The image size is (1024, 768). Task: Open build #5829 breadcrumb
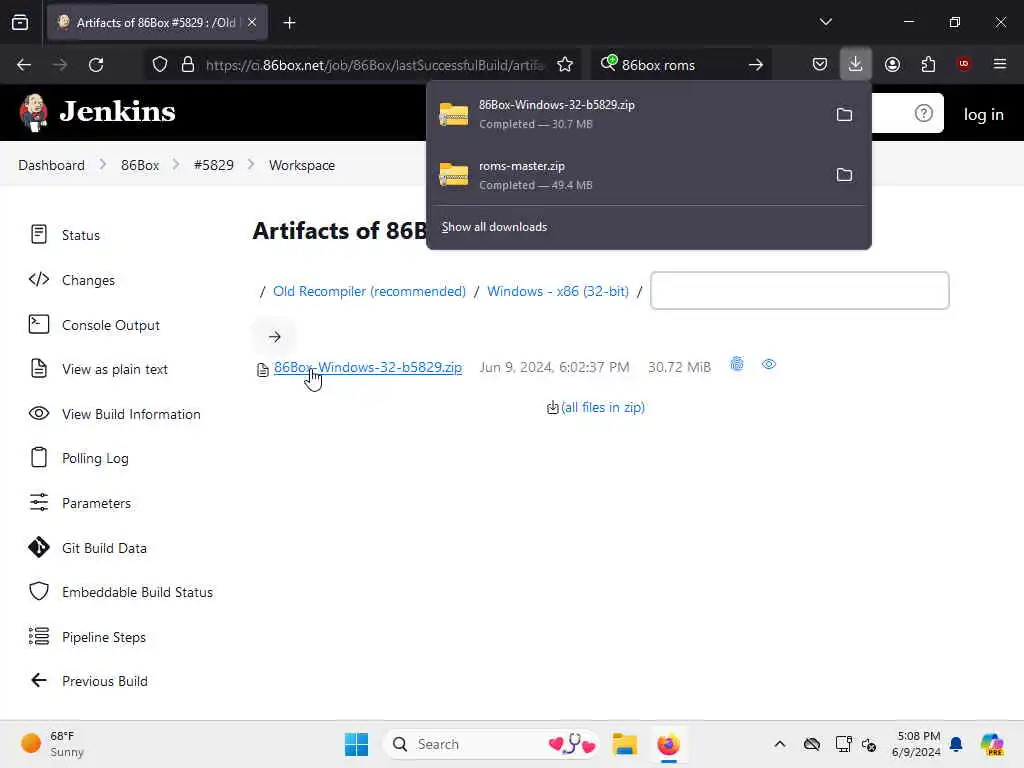pos(214,165)
